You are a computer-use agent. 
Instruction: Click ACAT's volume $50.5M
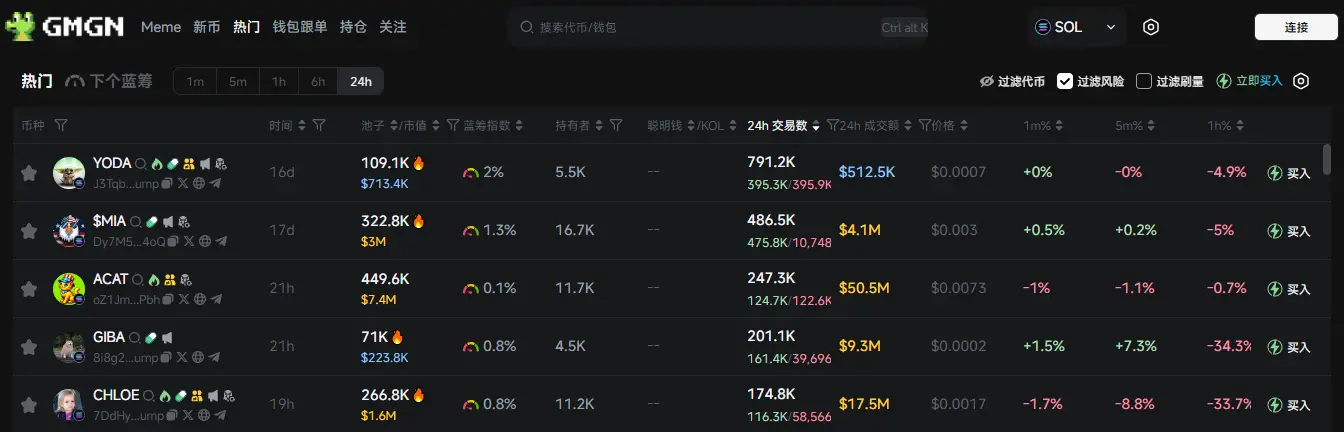tap(864, 288)
